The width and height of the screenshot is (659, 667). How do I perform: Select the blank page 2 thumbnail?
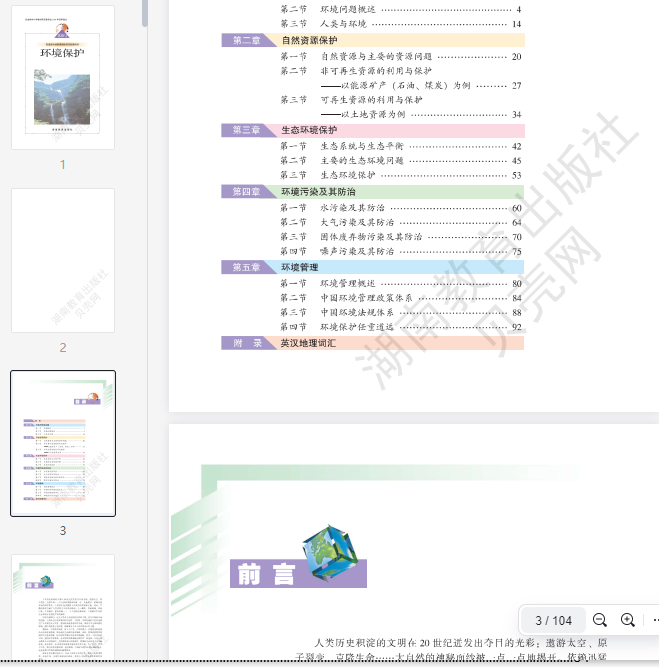62,260
